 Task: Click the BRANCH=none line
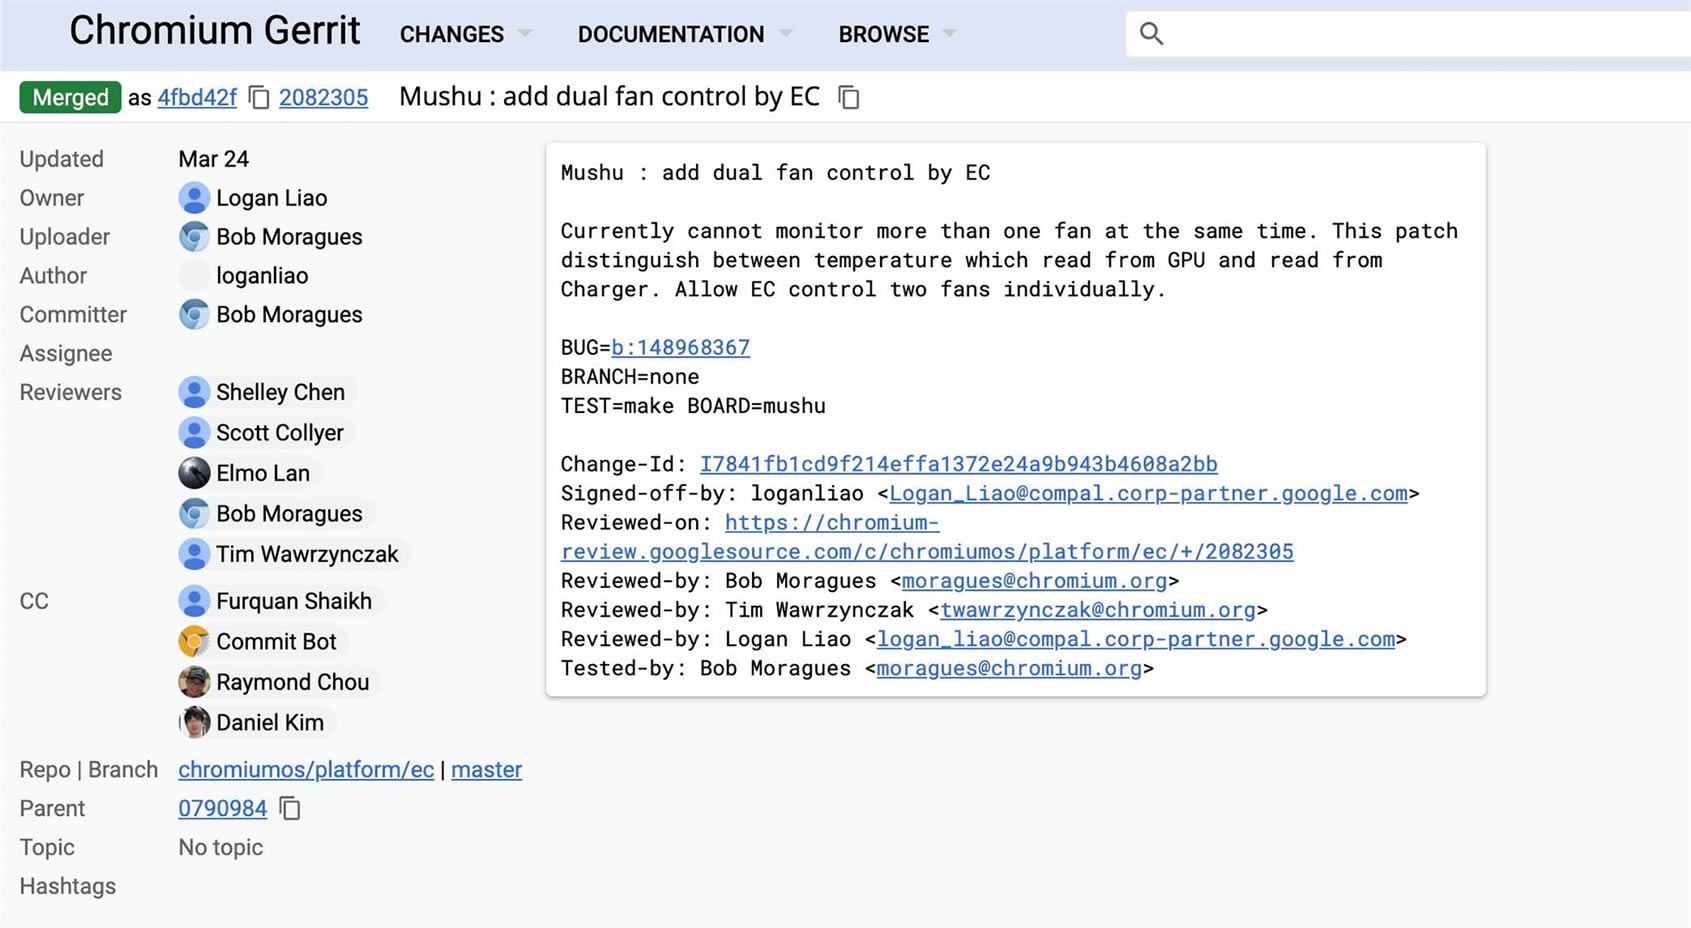(630, 377)
